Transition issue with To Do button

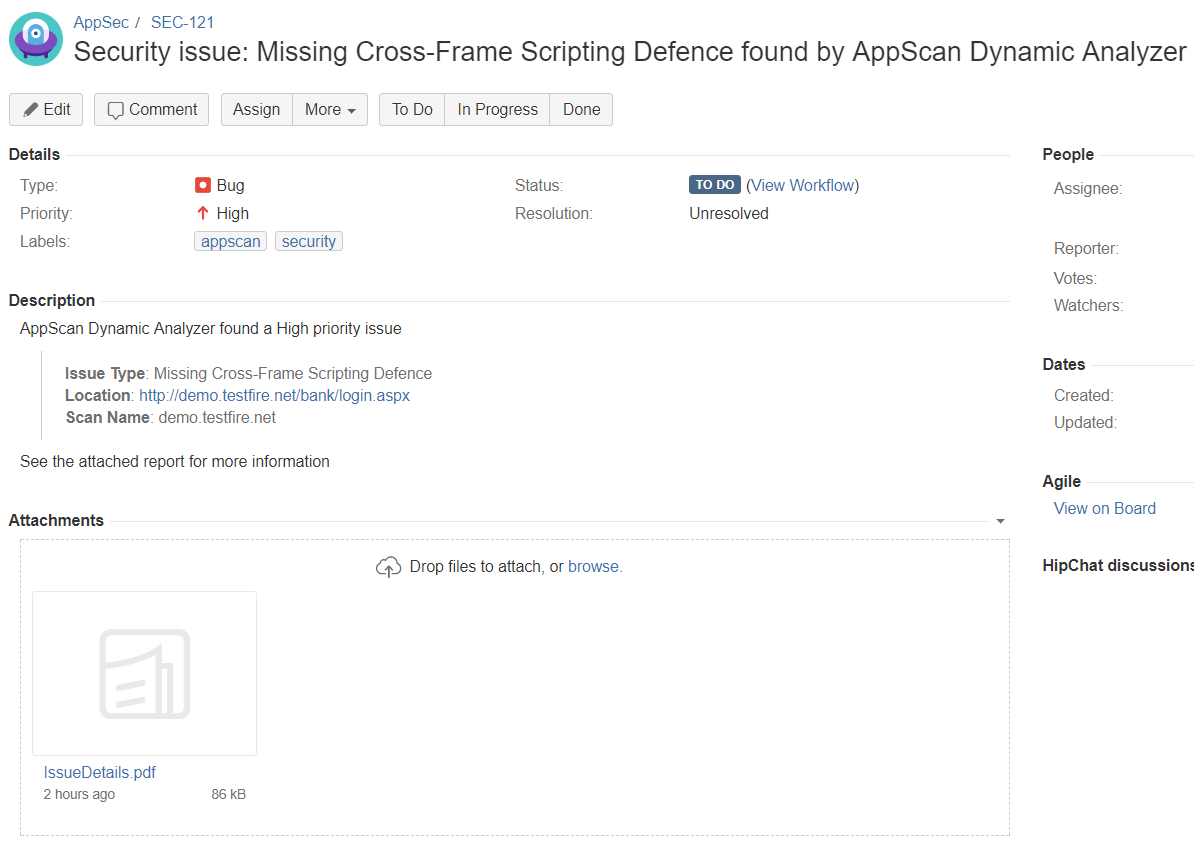[412, 110]
